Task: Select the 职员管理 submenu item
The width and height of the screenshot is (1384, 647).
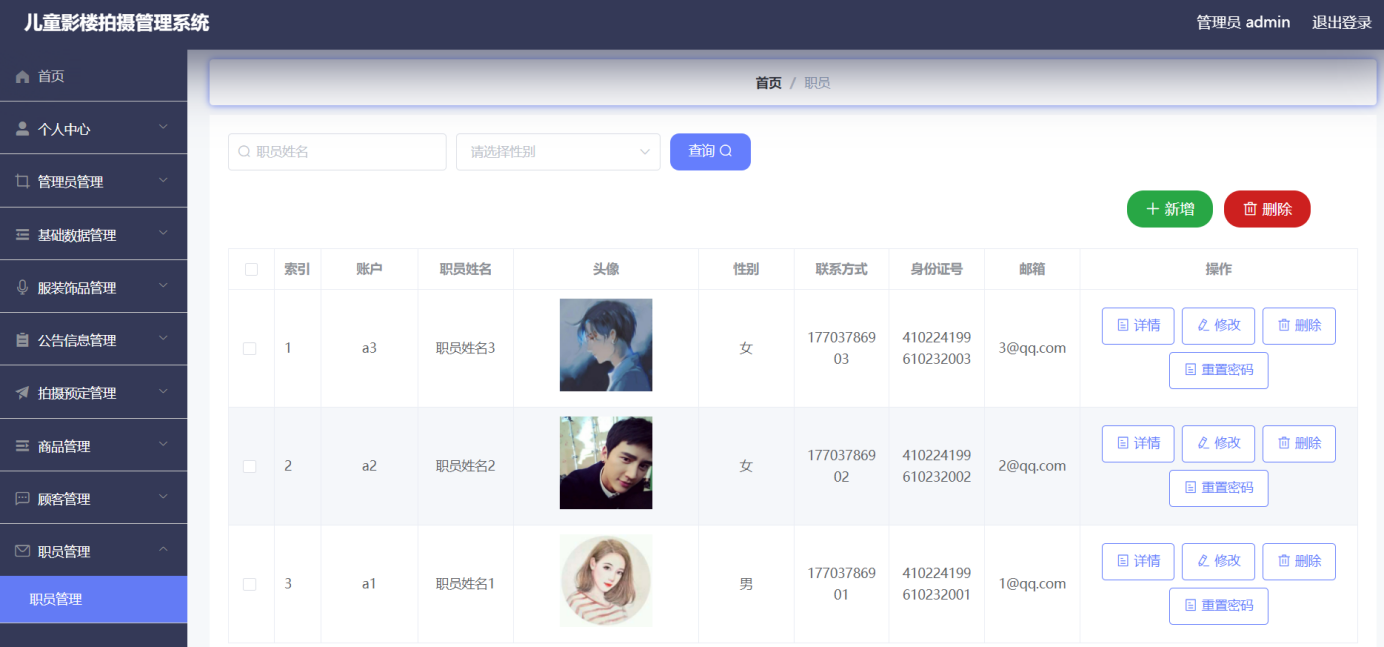Action: [93, 600]
